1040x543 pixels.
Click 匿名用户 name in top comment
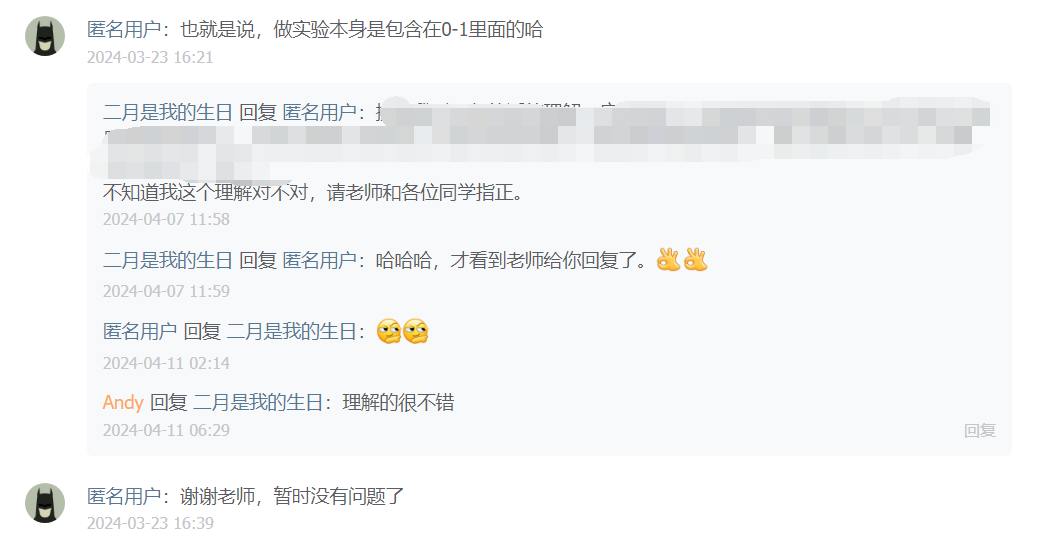click(123, 29)
